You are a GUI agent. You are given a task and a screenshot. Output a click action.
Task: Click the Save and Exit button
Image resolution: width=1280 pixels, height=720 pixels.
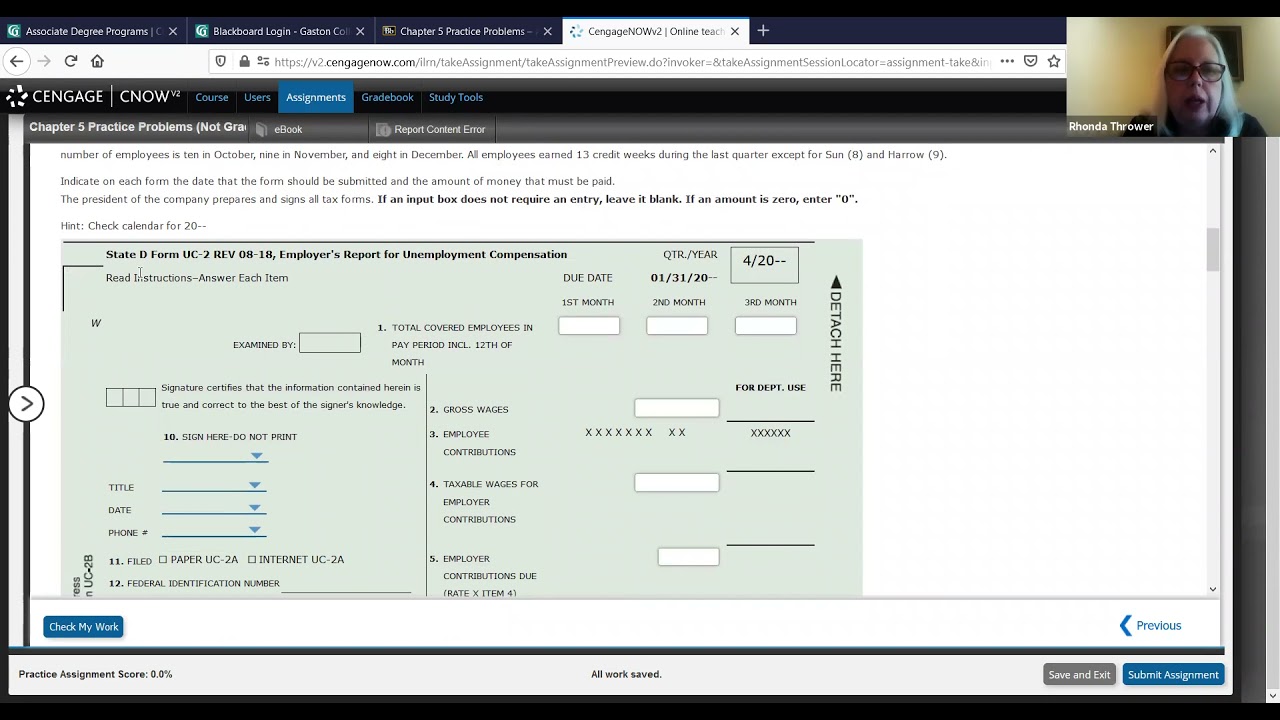[x=1079, y=675]
